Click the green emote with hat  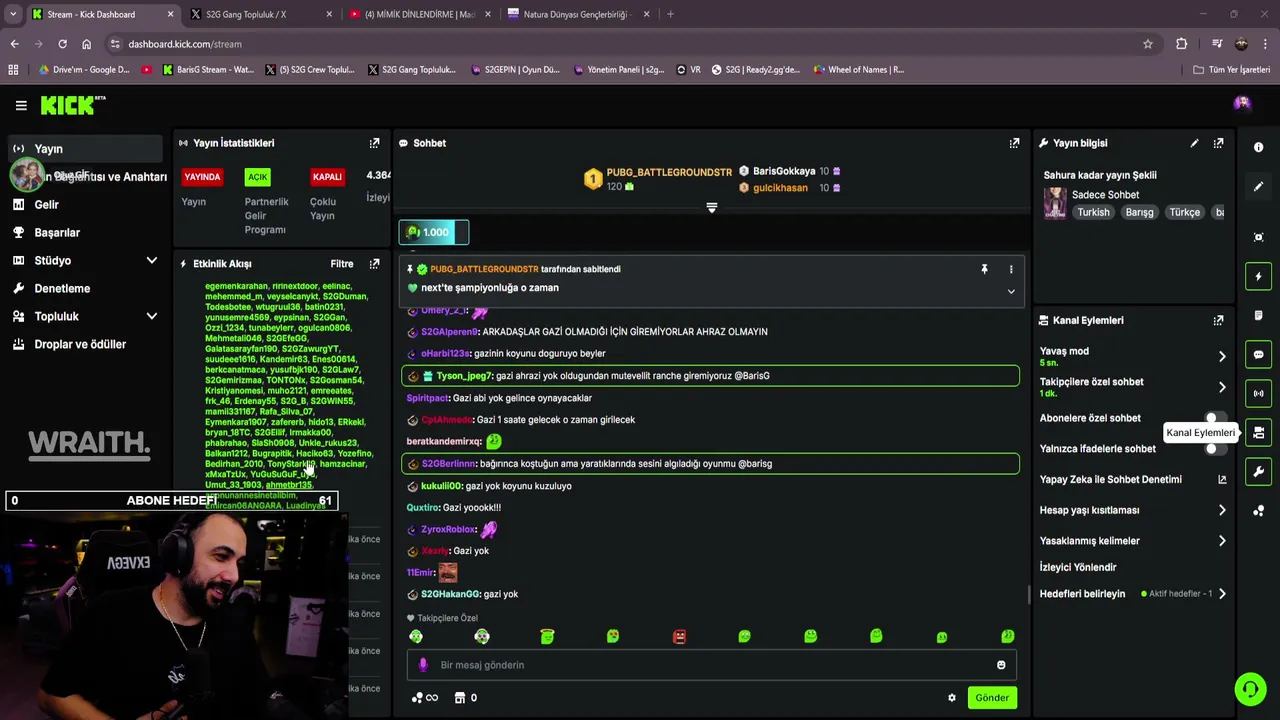click(x=547, y=637)
